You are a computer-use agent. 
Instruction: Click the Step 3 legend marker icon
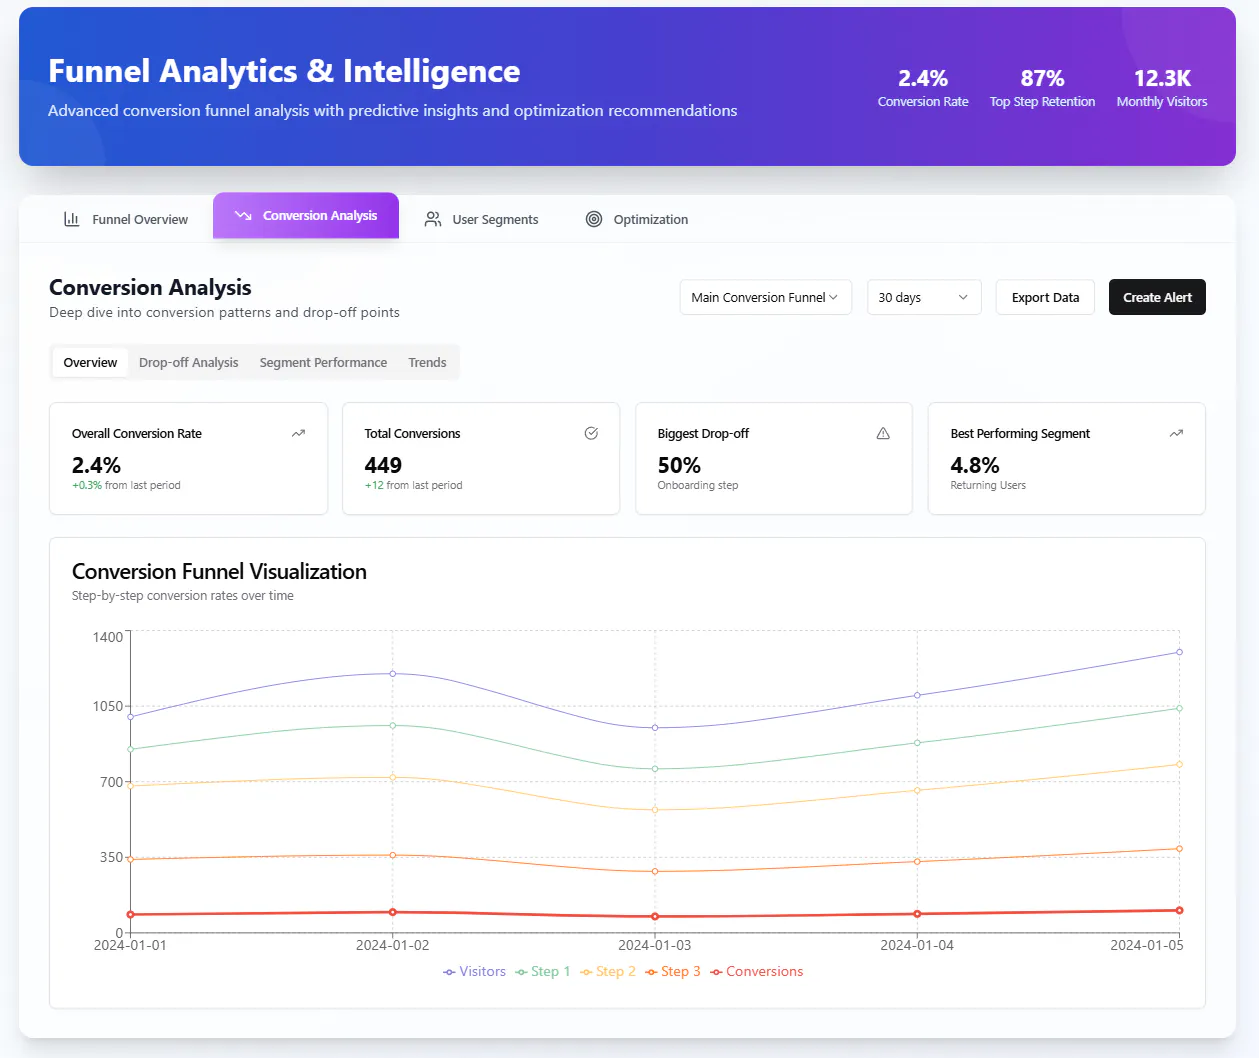point(651,972)
